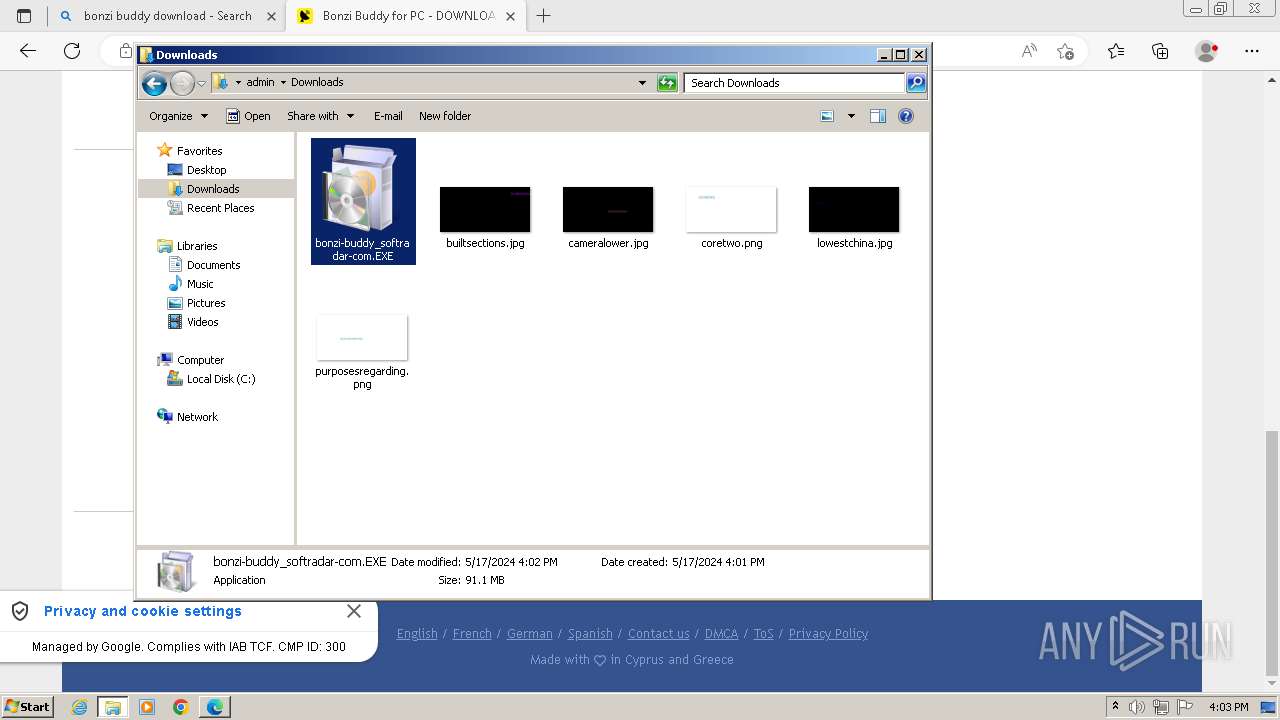This screenshot has height=720, width=1280.
Task: Select Computer in navigation pane
Action: pyautogui.click(x=200, y=360)
